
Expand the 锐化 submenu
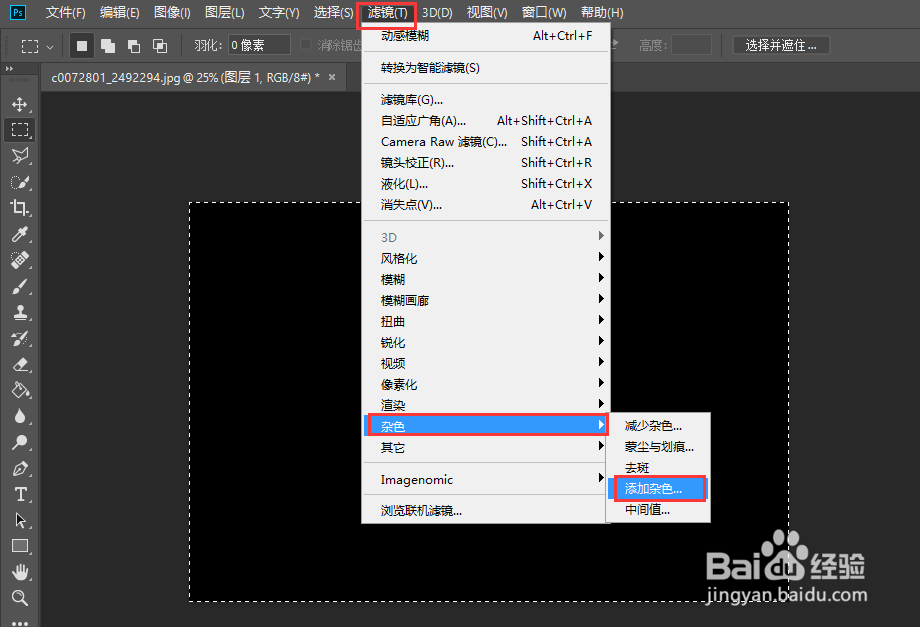pos(486,343)
